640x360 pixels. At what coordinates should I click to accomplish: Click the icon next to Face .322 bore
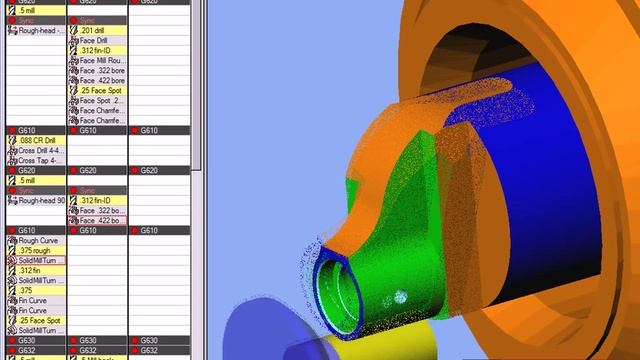[73, 70]
